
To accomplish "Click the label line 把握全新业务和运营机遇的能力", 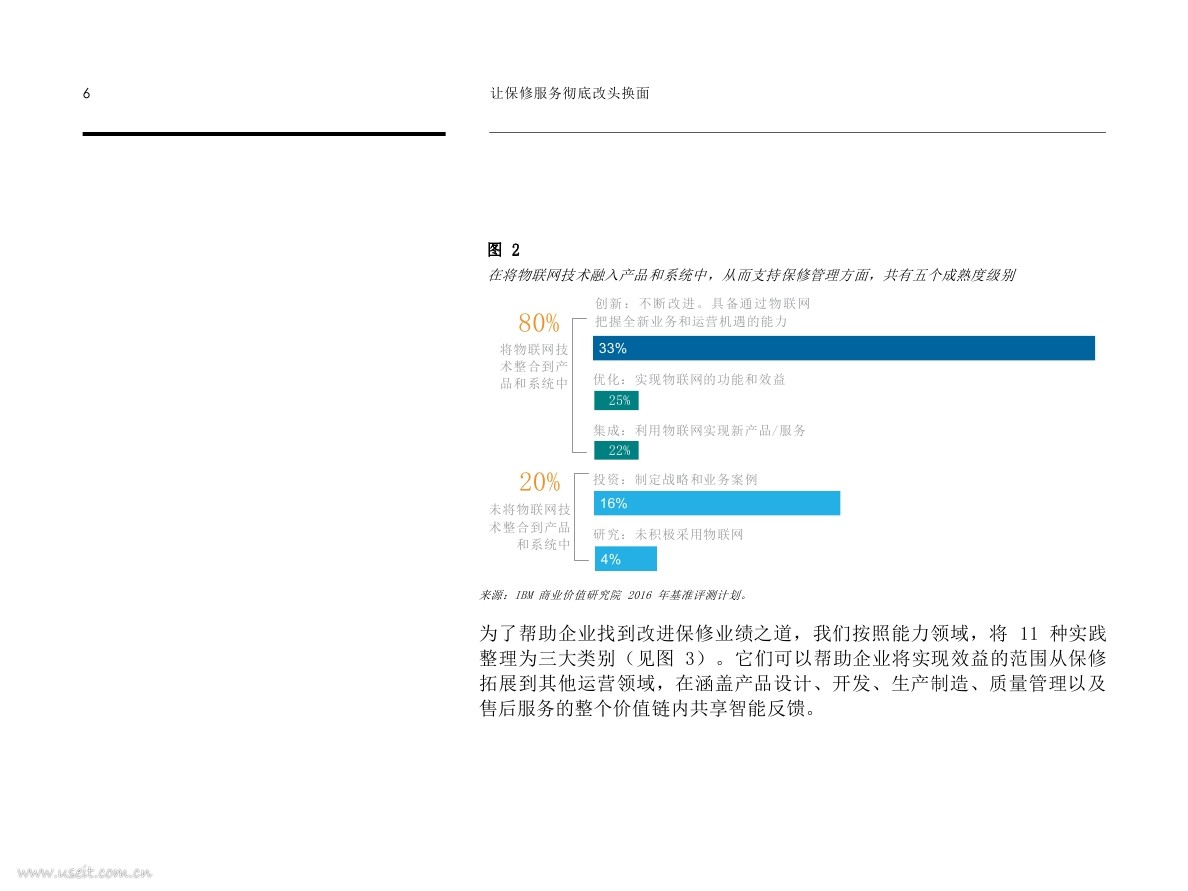I will click(x=691, y=322).
